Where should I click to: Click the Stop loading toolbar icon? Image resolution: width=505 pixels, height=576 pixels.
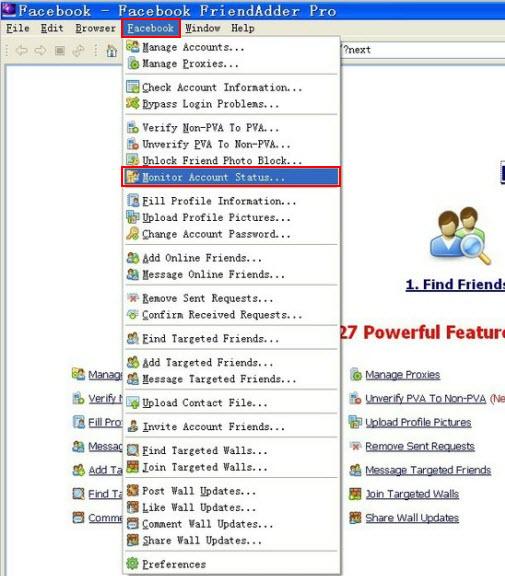59,50
